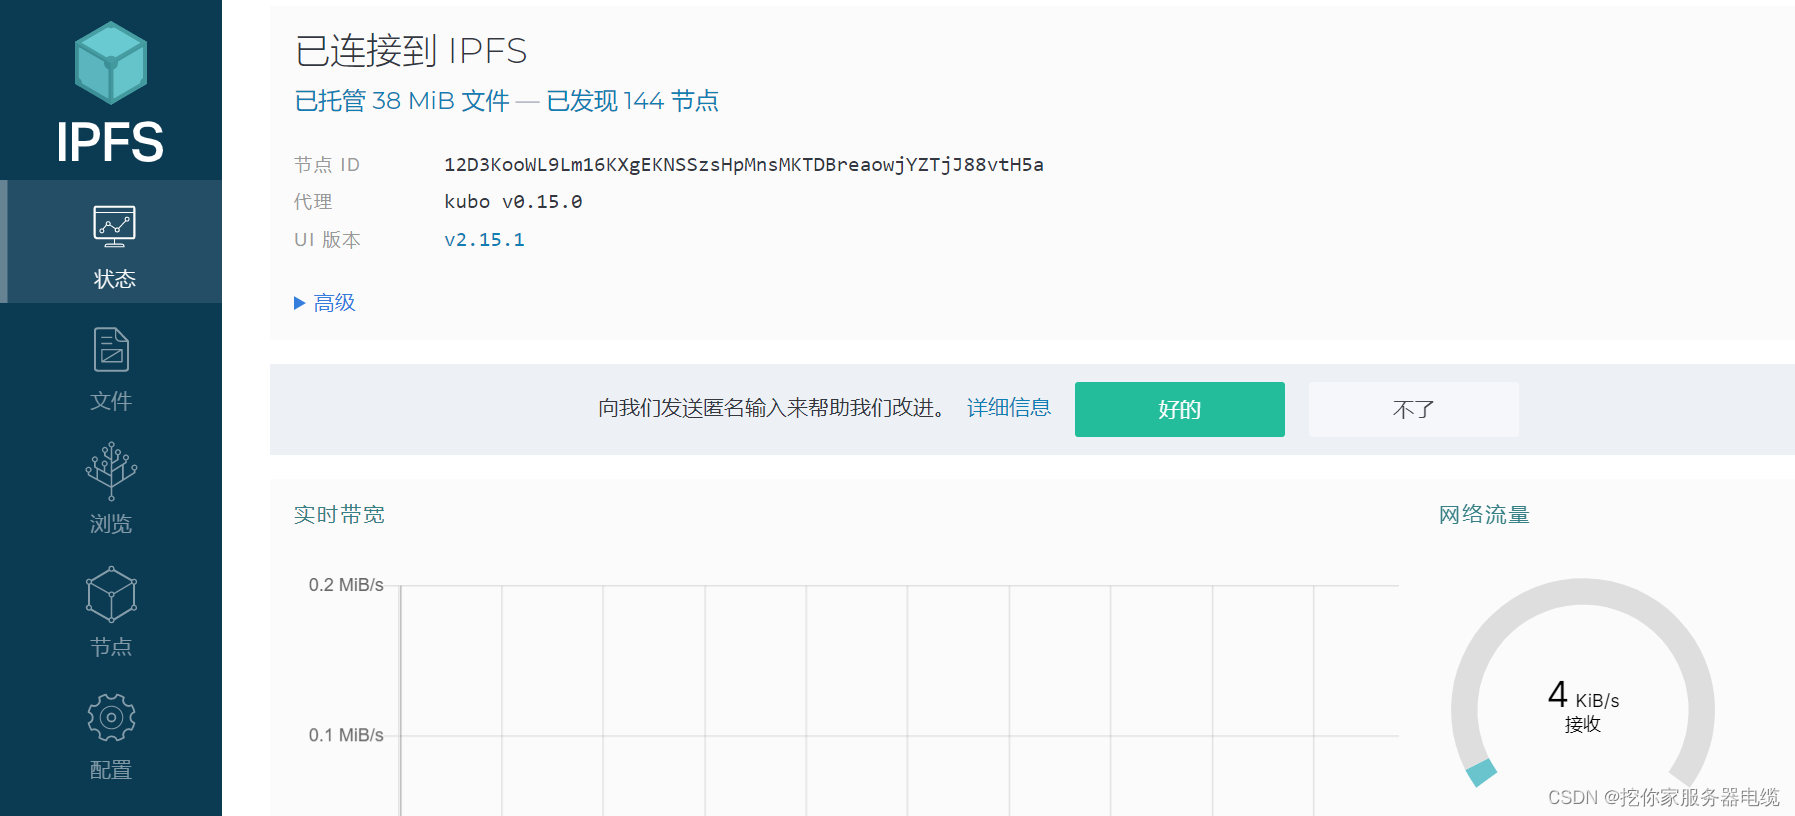Viewport: 1795px width, 816px height.
Task: Click the 已连接到 IPFS heading
Action: pyautogui.click(x=411, y=51)
